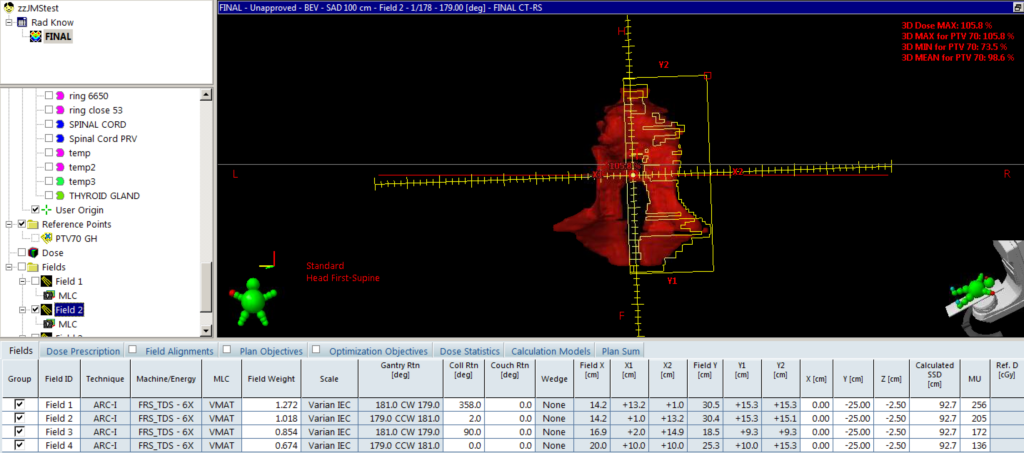Image resolution: width=1024 pixels, height=453 pixels.
Task: Click the magenta swatch for ring 6650
Action: click(x=60, y=96)
